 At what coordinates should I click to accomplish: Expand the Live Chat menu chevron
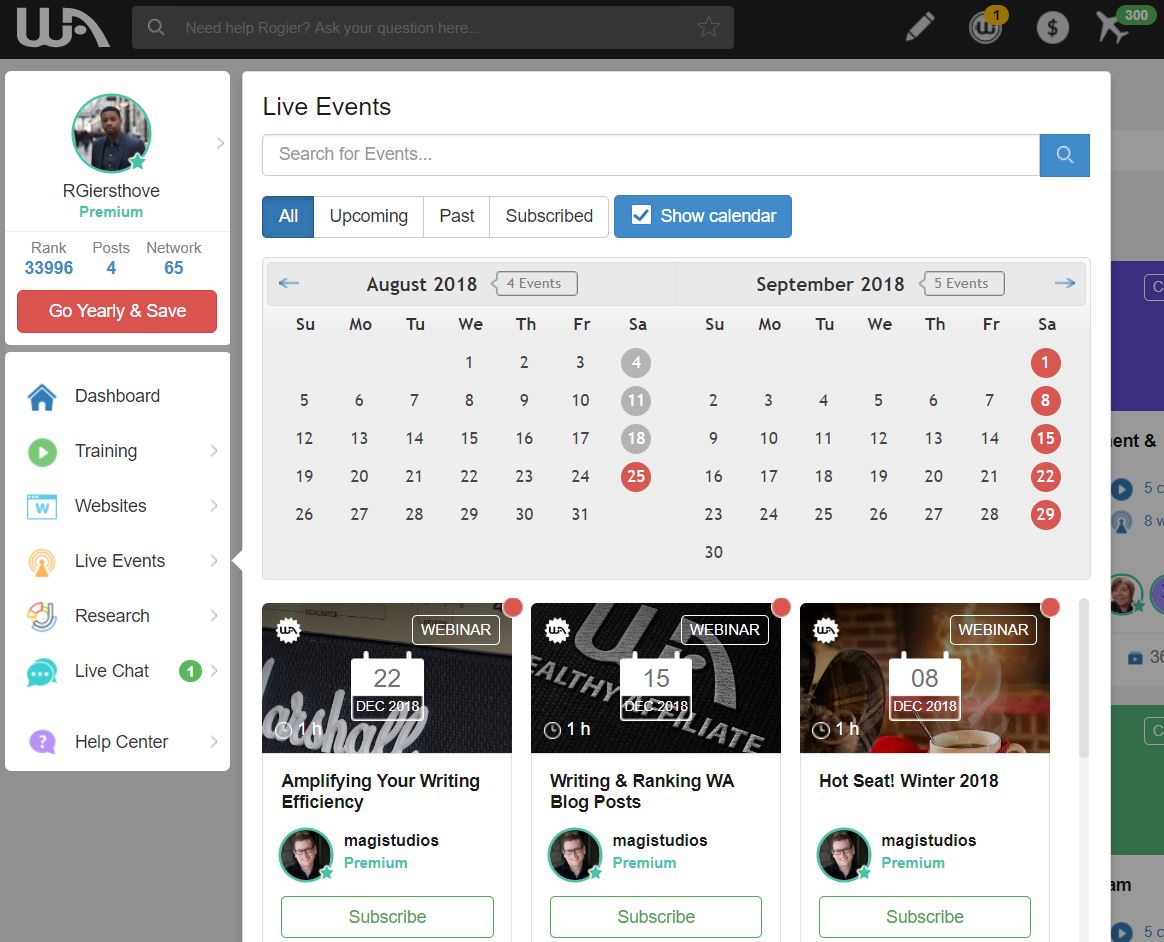214,671
